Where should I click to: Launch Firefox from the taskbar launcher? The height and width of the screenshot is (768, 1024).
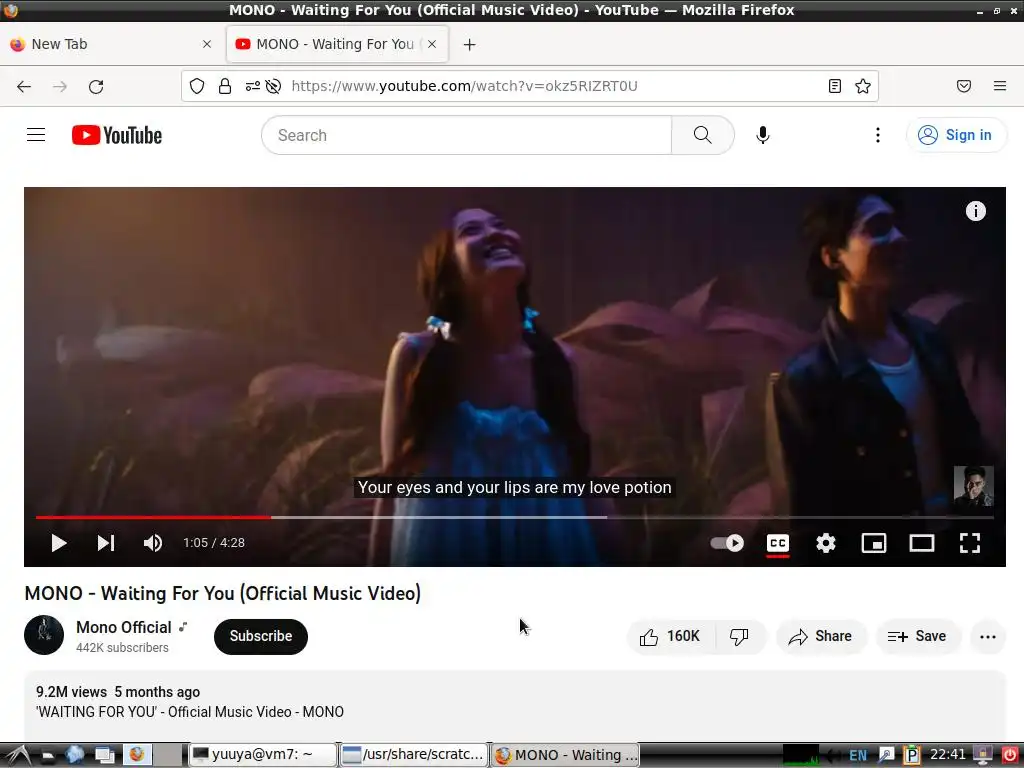coord(137,754)
